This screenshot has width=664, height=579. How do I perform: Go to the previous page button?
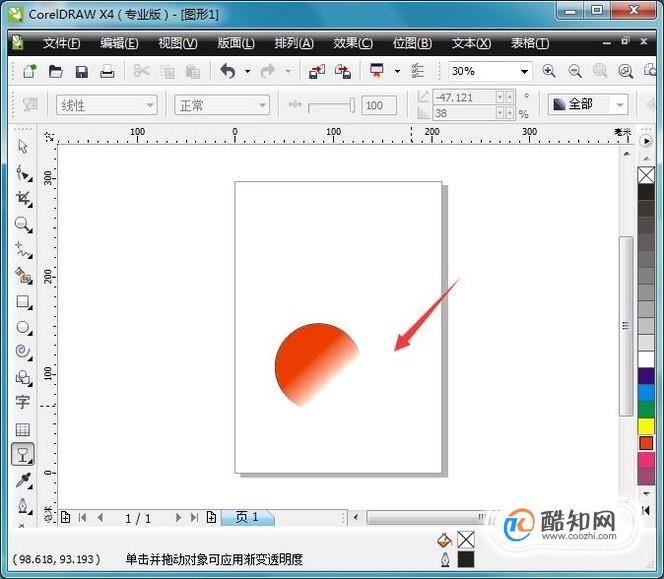[100, 518]
